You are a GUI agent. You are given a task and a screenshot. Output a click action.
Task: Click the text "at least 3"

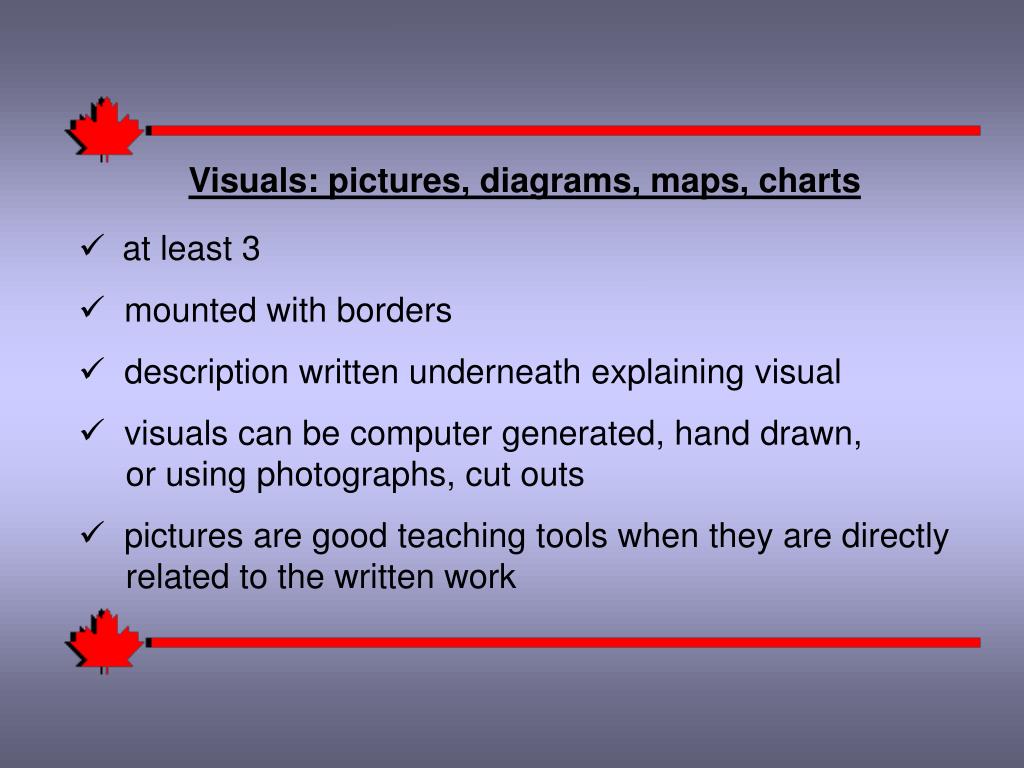point(191,249)
